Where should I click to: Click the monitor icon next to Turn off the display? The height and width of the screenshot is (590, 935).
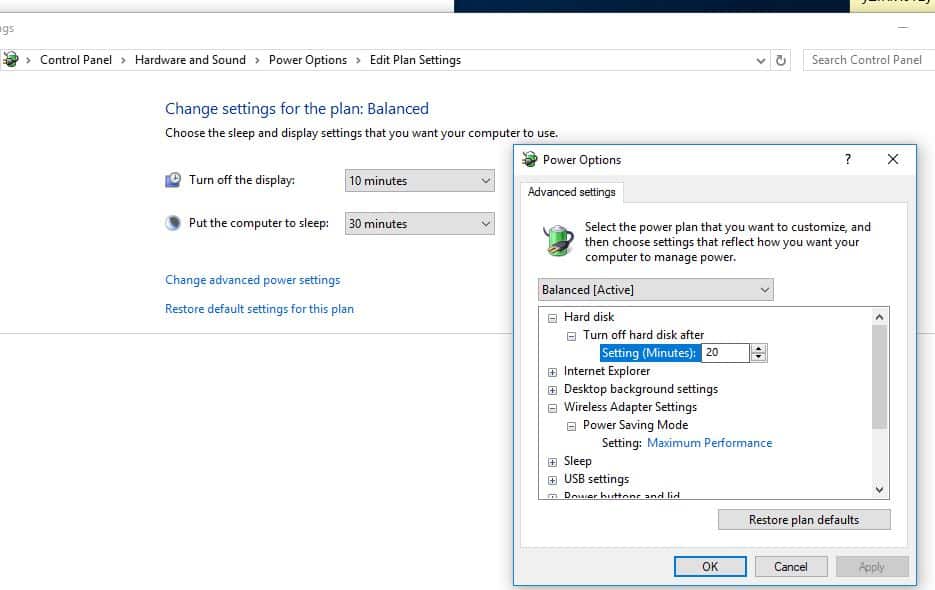point(174,180)
